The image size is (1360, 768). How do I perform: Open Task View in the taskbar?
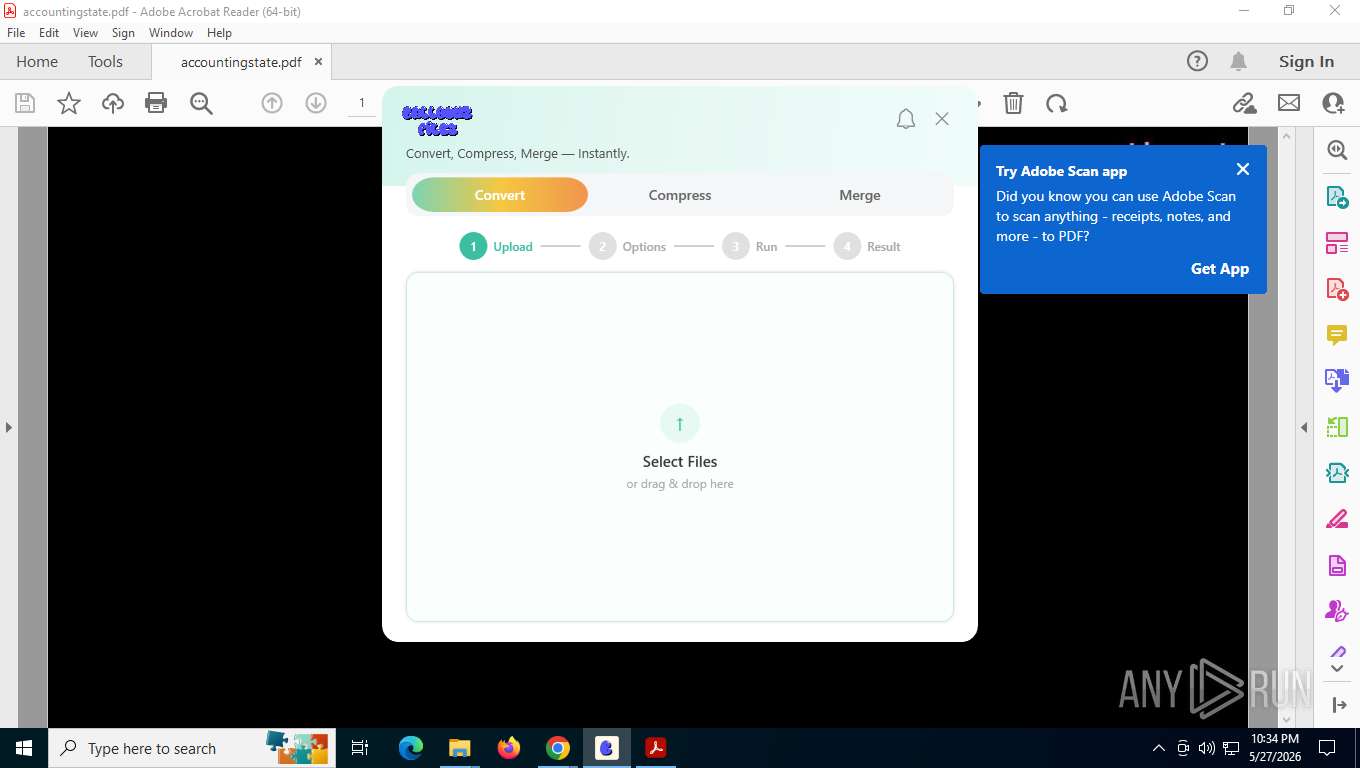(x=360, y=748)
